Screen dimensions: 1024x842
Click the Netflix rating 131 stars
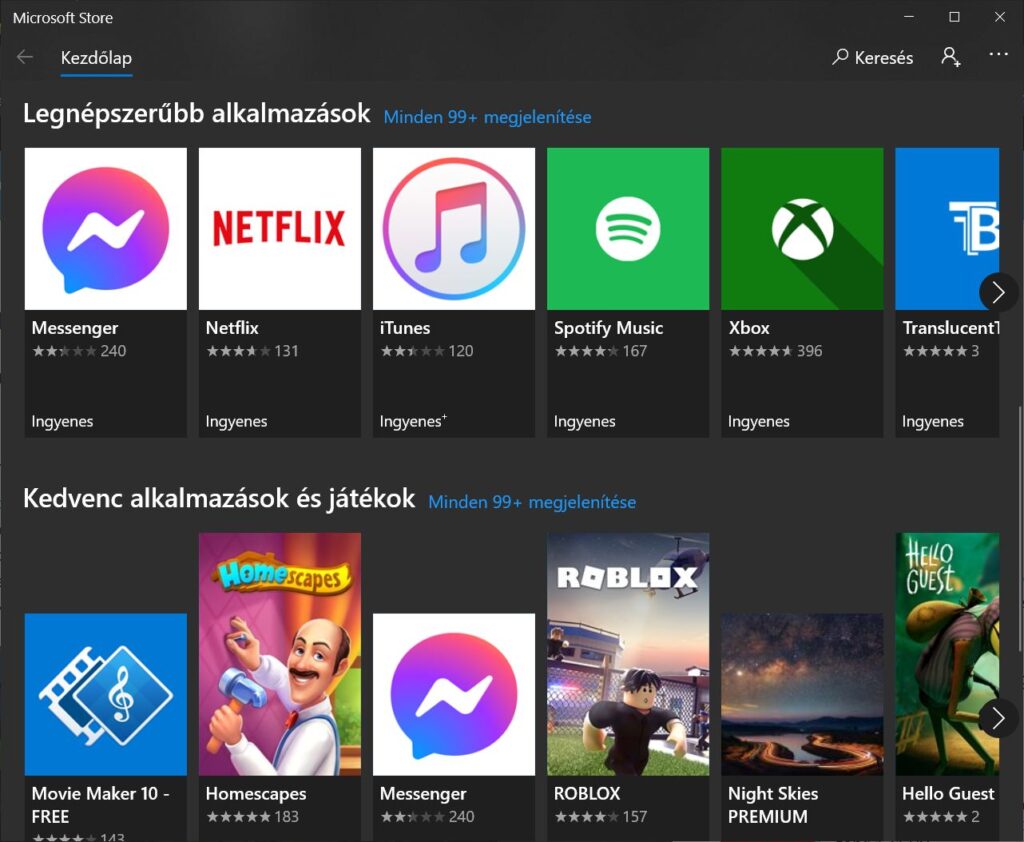252,351
